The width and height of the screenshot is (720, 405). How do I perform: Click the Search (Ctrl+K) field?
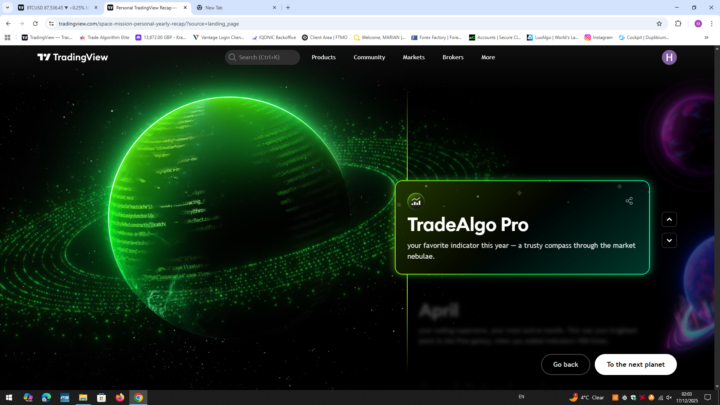click(x=262, y=57)
